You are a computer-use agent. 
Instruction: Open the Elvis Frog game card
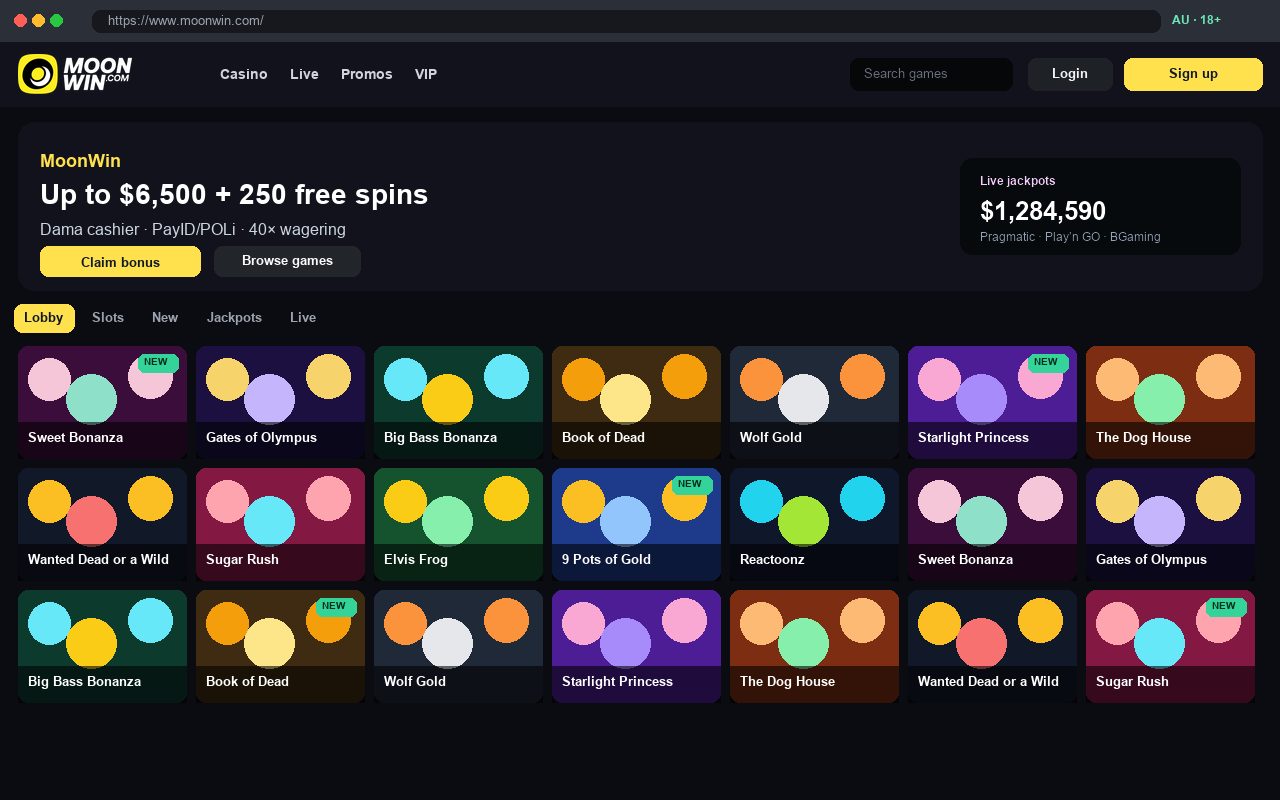[458, 525]
